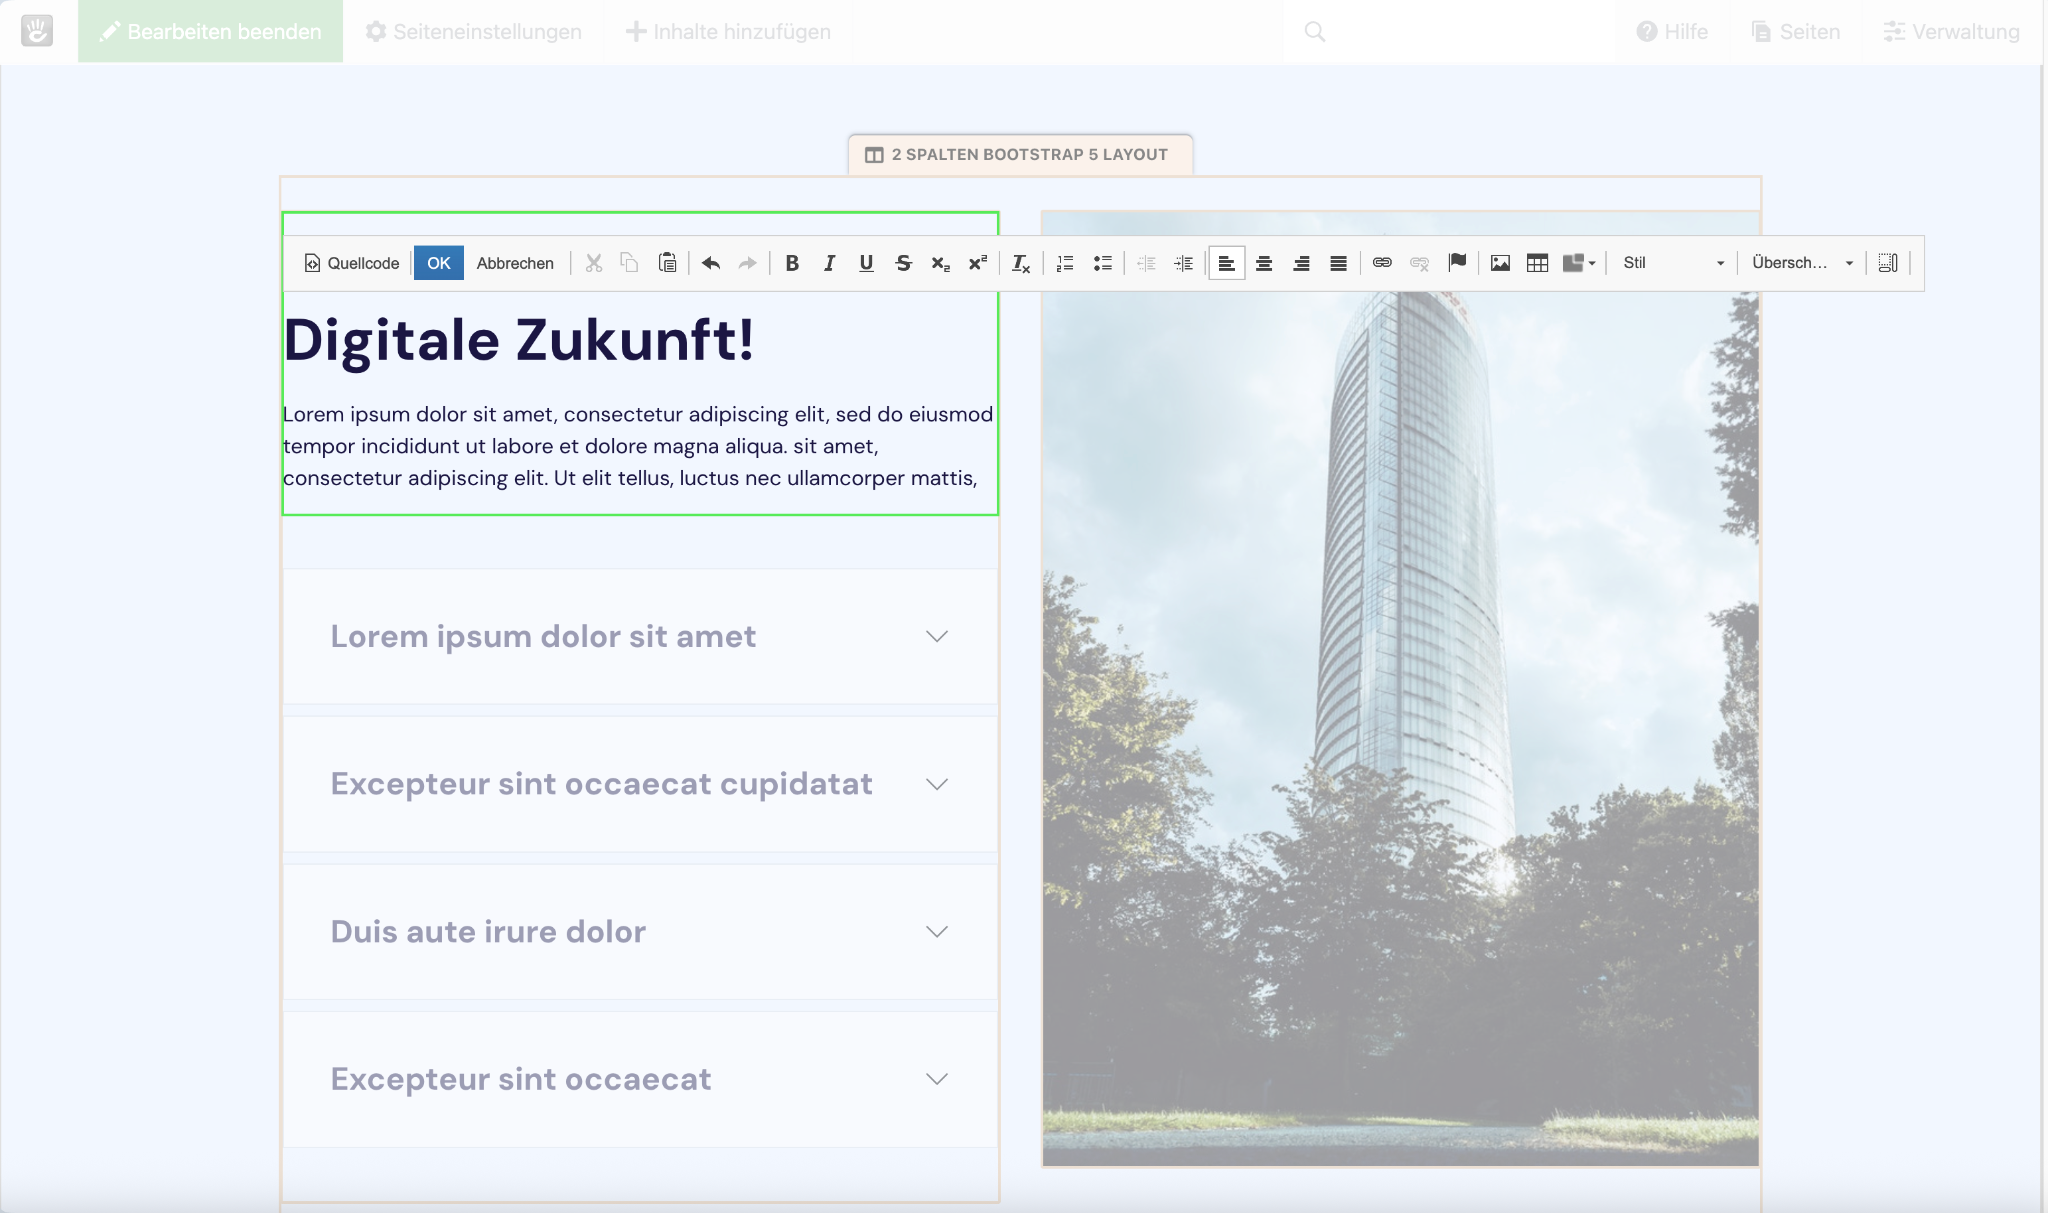Expand 'Lorem ipsum dolor sit amet' accordion
Image resolution: width=2048 pixels, height=1213 pixels.
[x=640, y=636]
